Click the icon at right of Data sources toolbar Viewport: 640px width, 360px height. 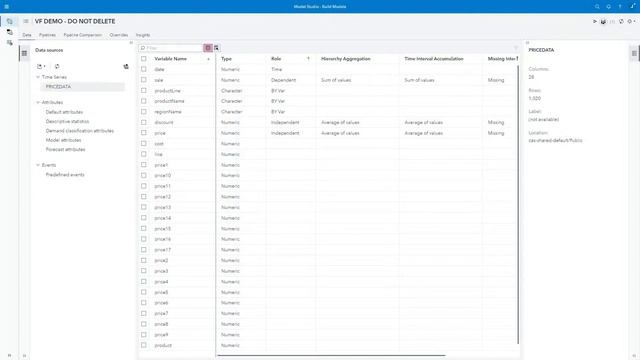[x=126, y=66]
